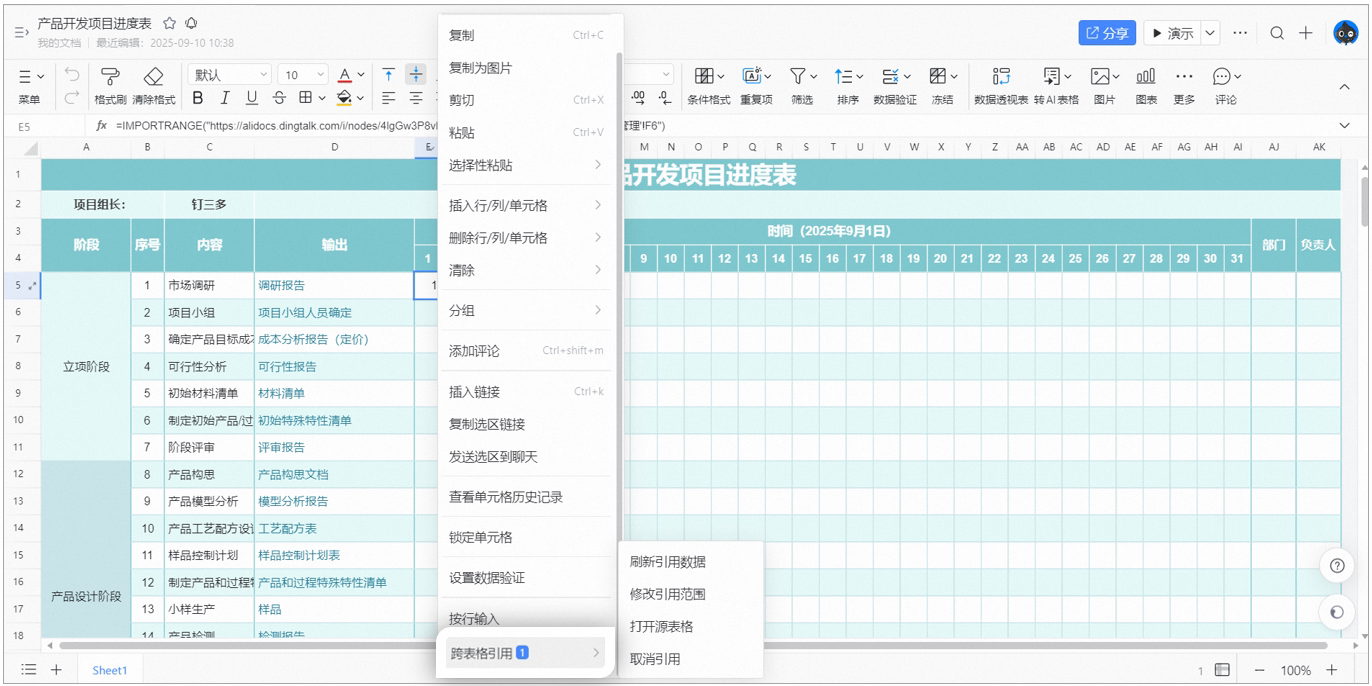
Task: Click the blue 分享 button
Action: tap(1107, 33)
